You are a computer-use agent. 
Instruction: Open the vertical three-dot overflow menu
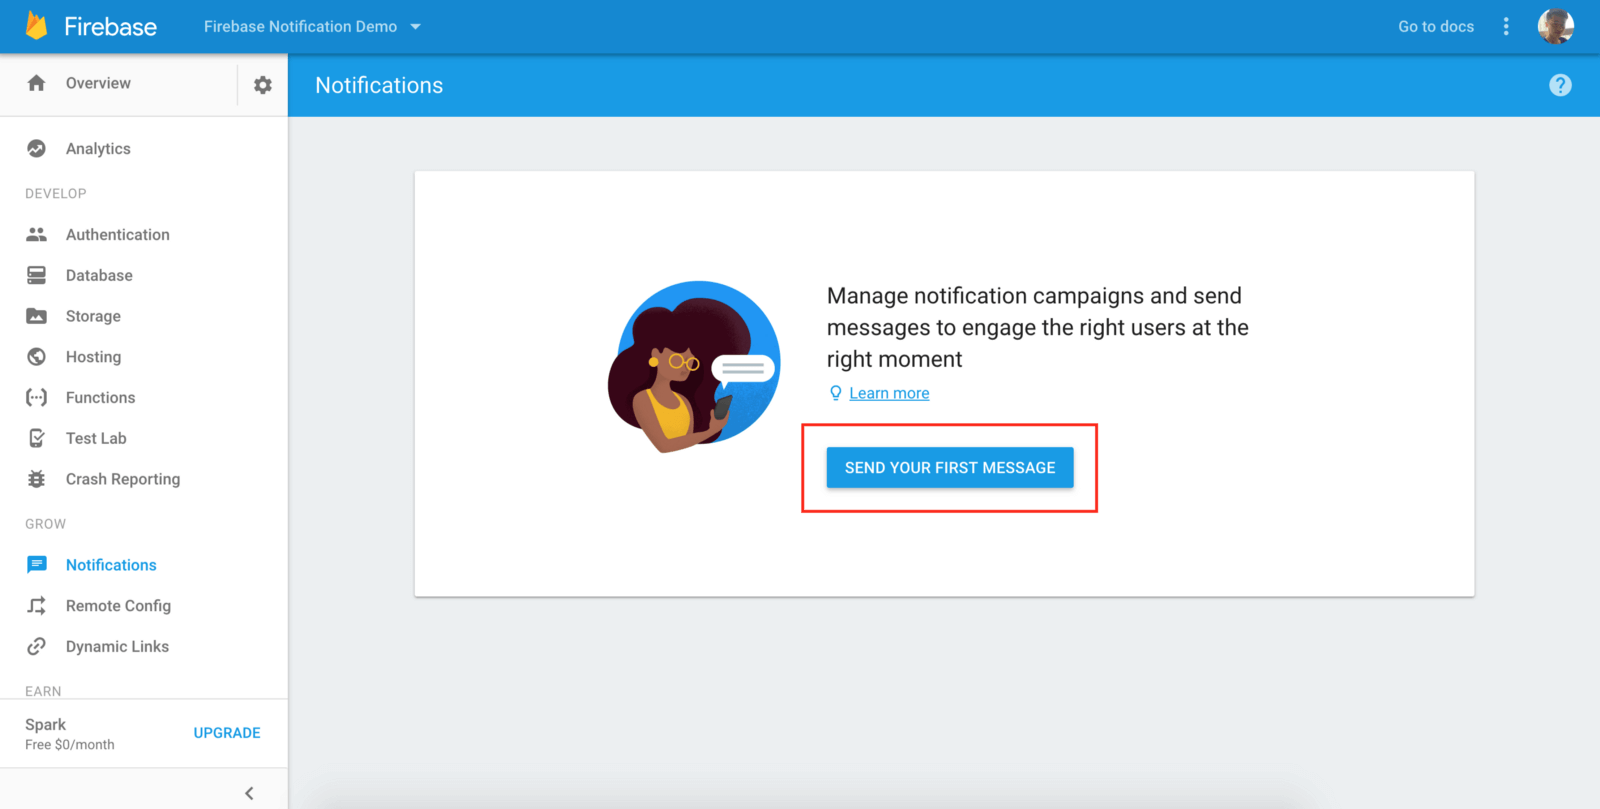[1506, 27]
